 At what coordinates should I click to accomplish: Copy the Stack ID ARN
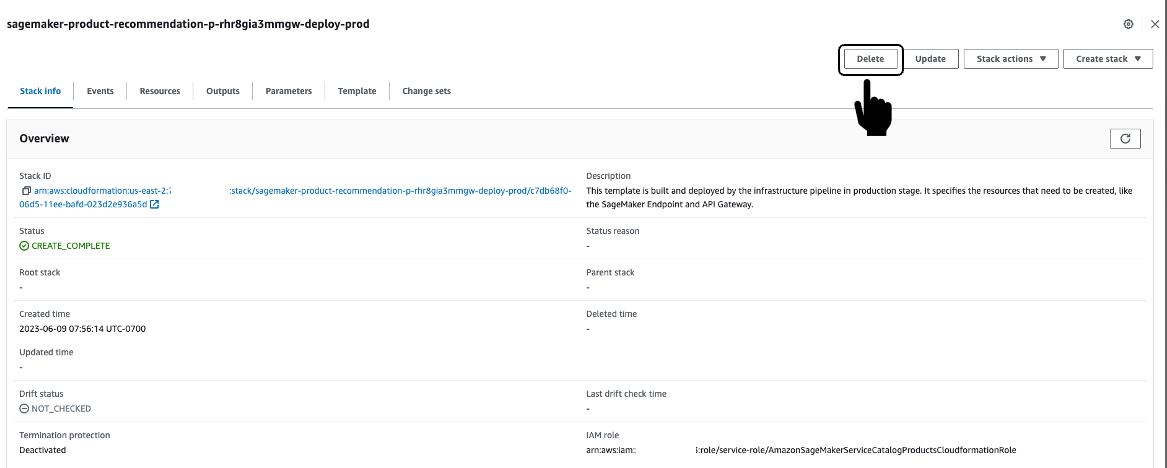(x=27, y=191)
